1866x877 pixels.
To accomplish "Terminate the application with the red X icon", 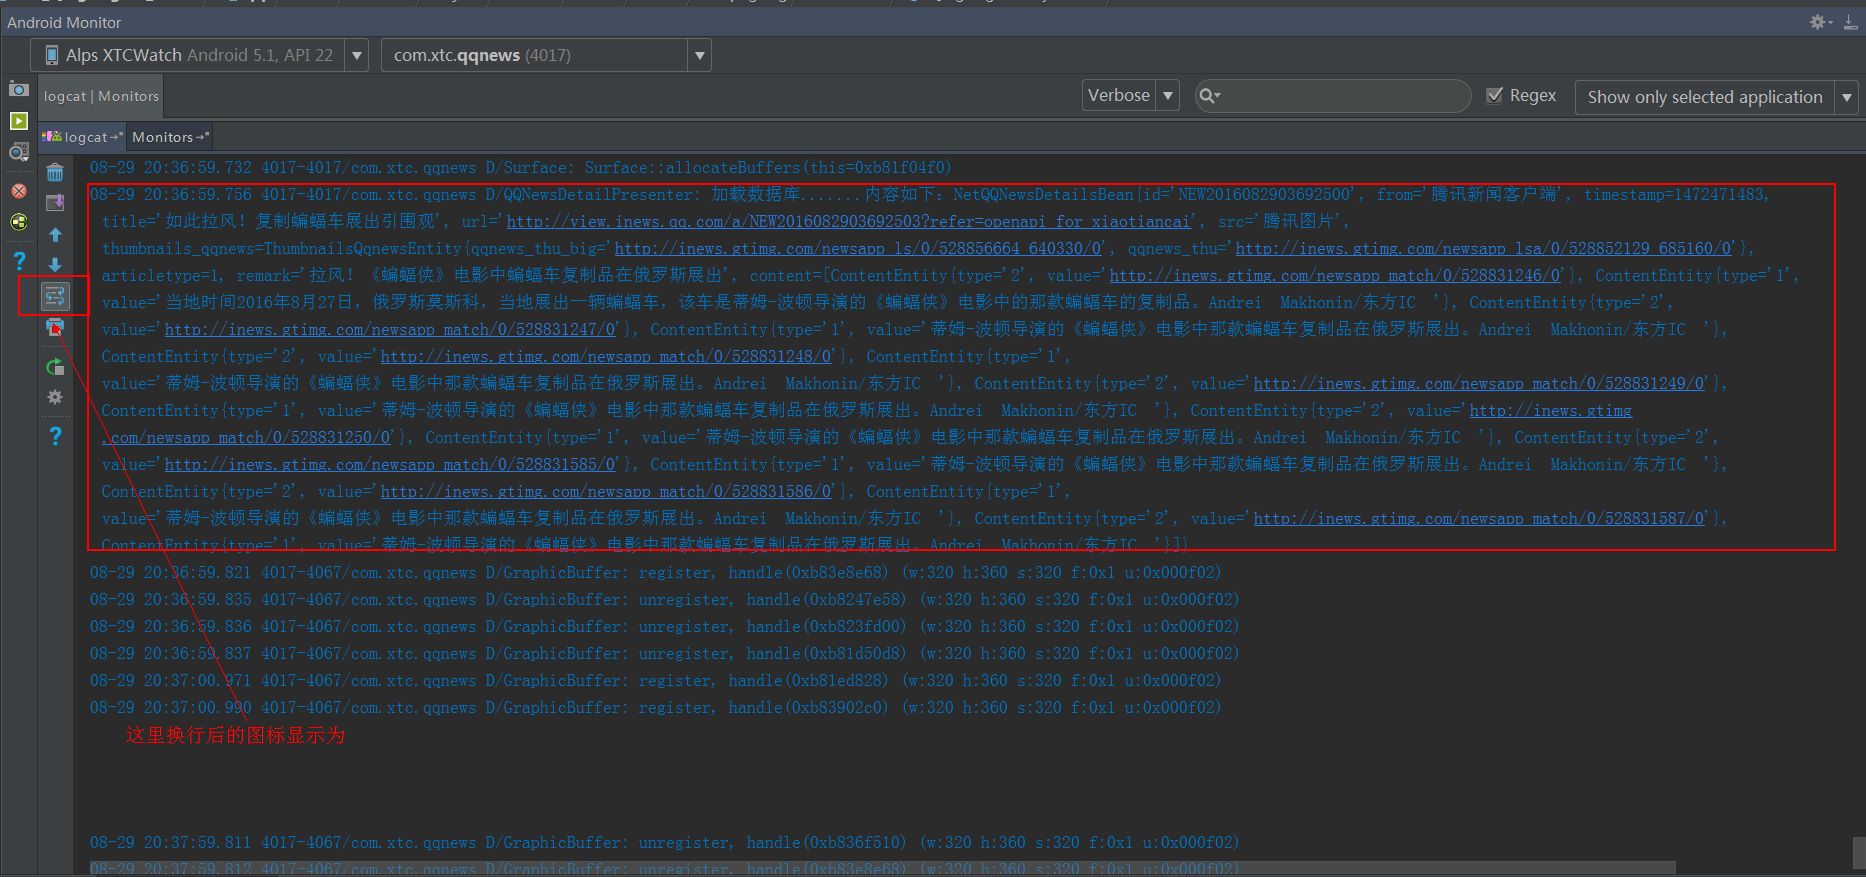I will (18, 190).
